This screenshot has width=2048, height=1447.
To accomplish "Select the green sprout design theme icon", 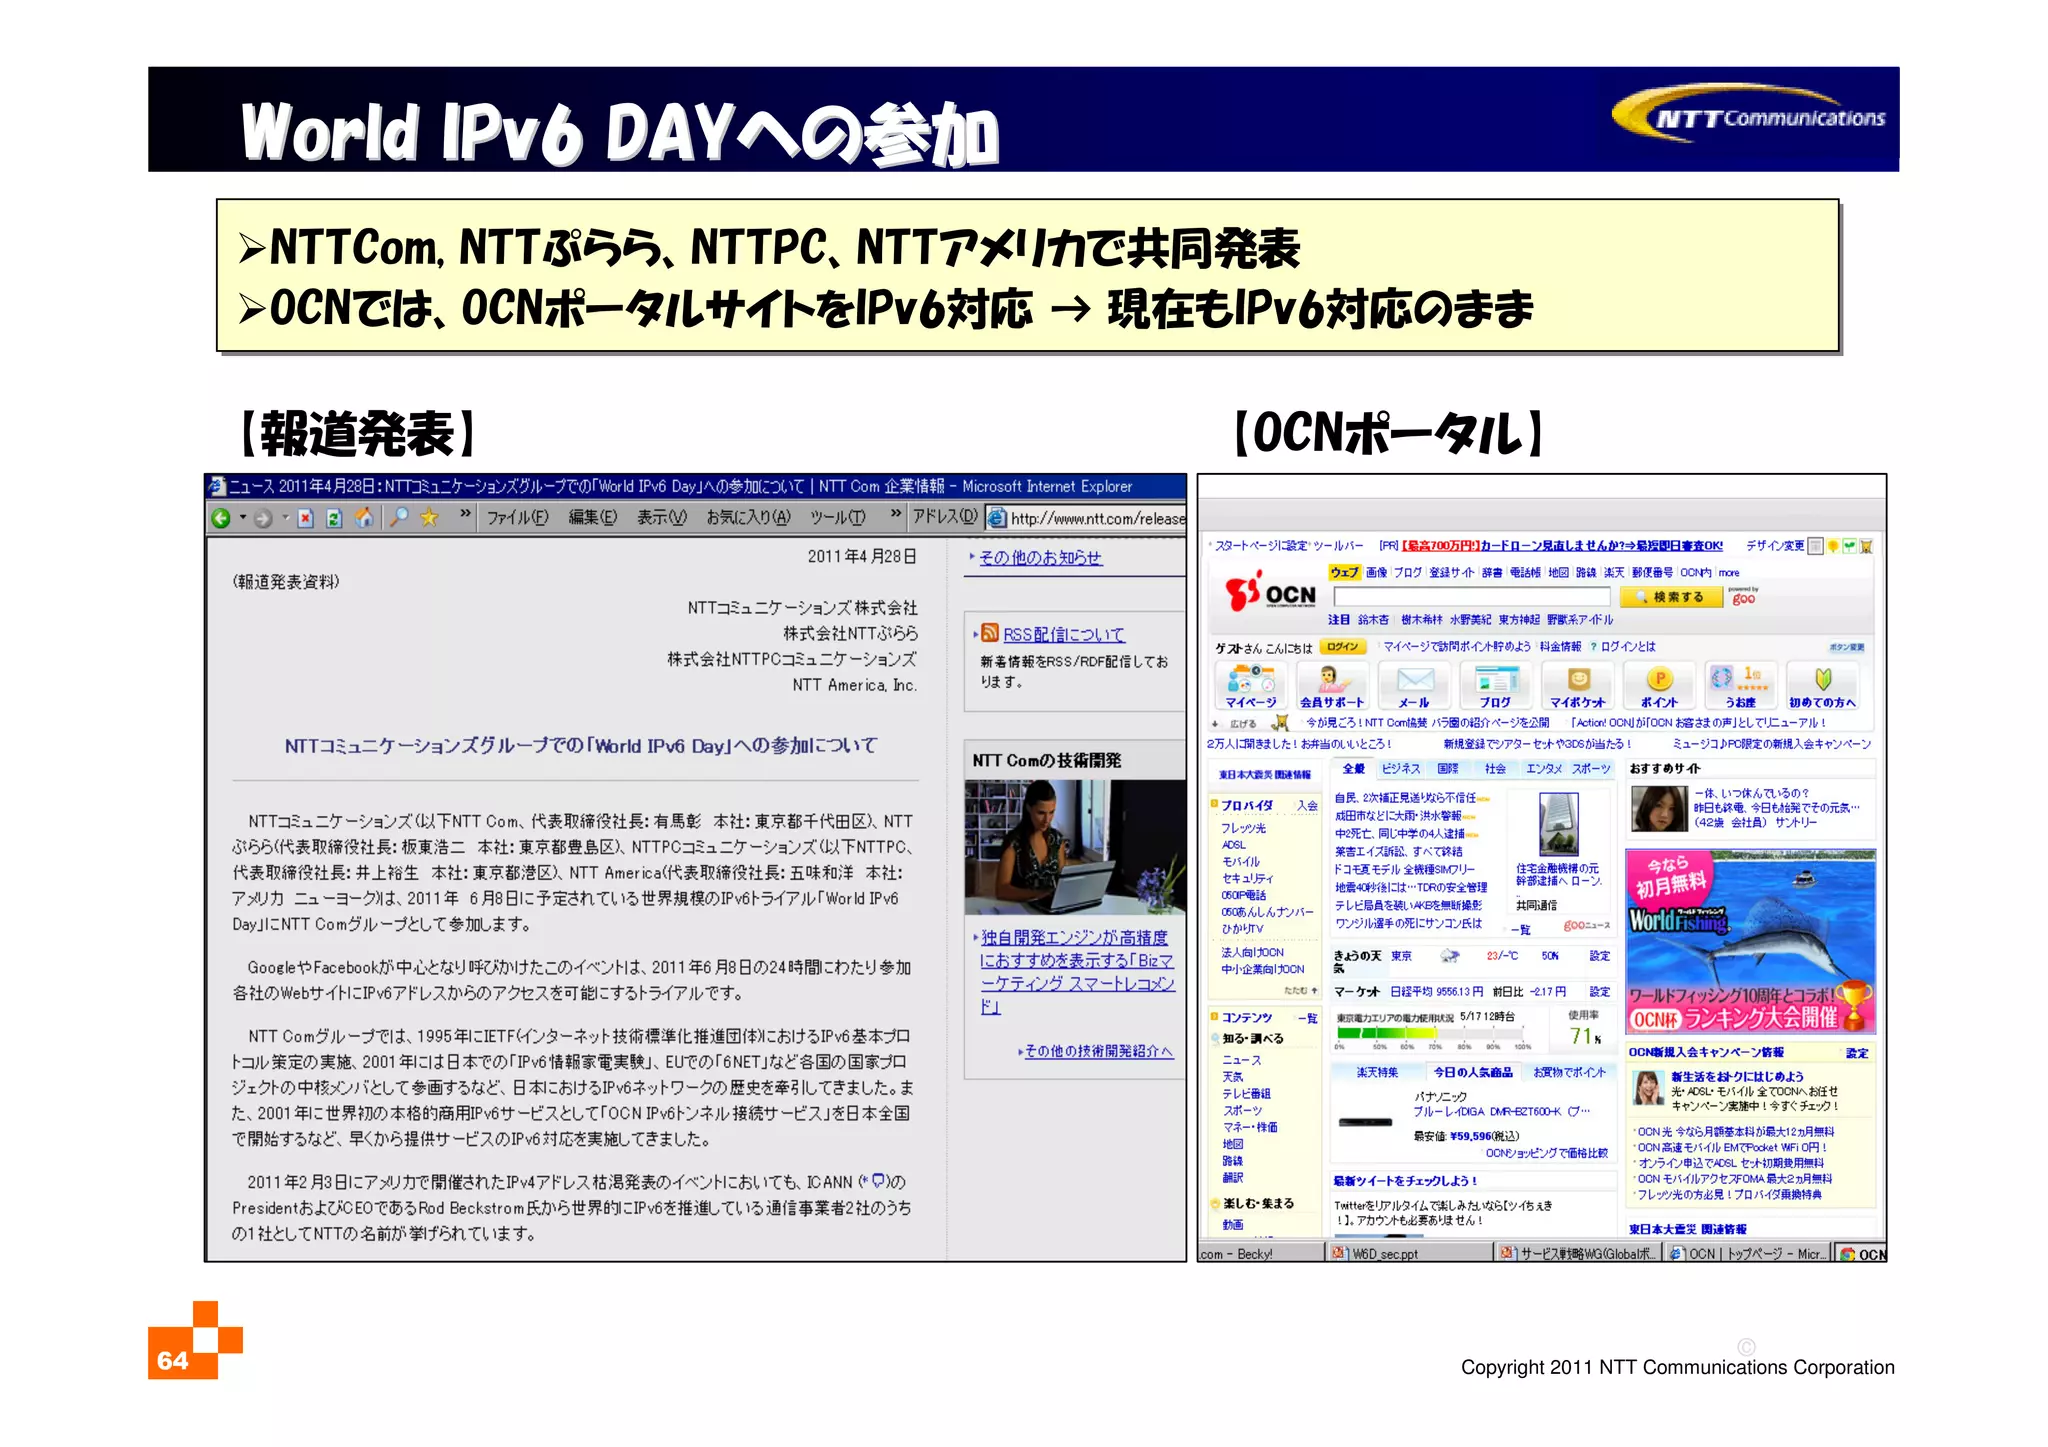I will coord(1850,546).
